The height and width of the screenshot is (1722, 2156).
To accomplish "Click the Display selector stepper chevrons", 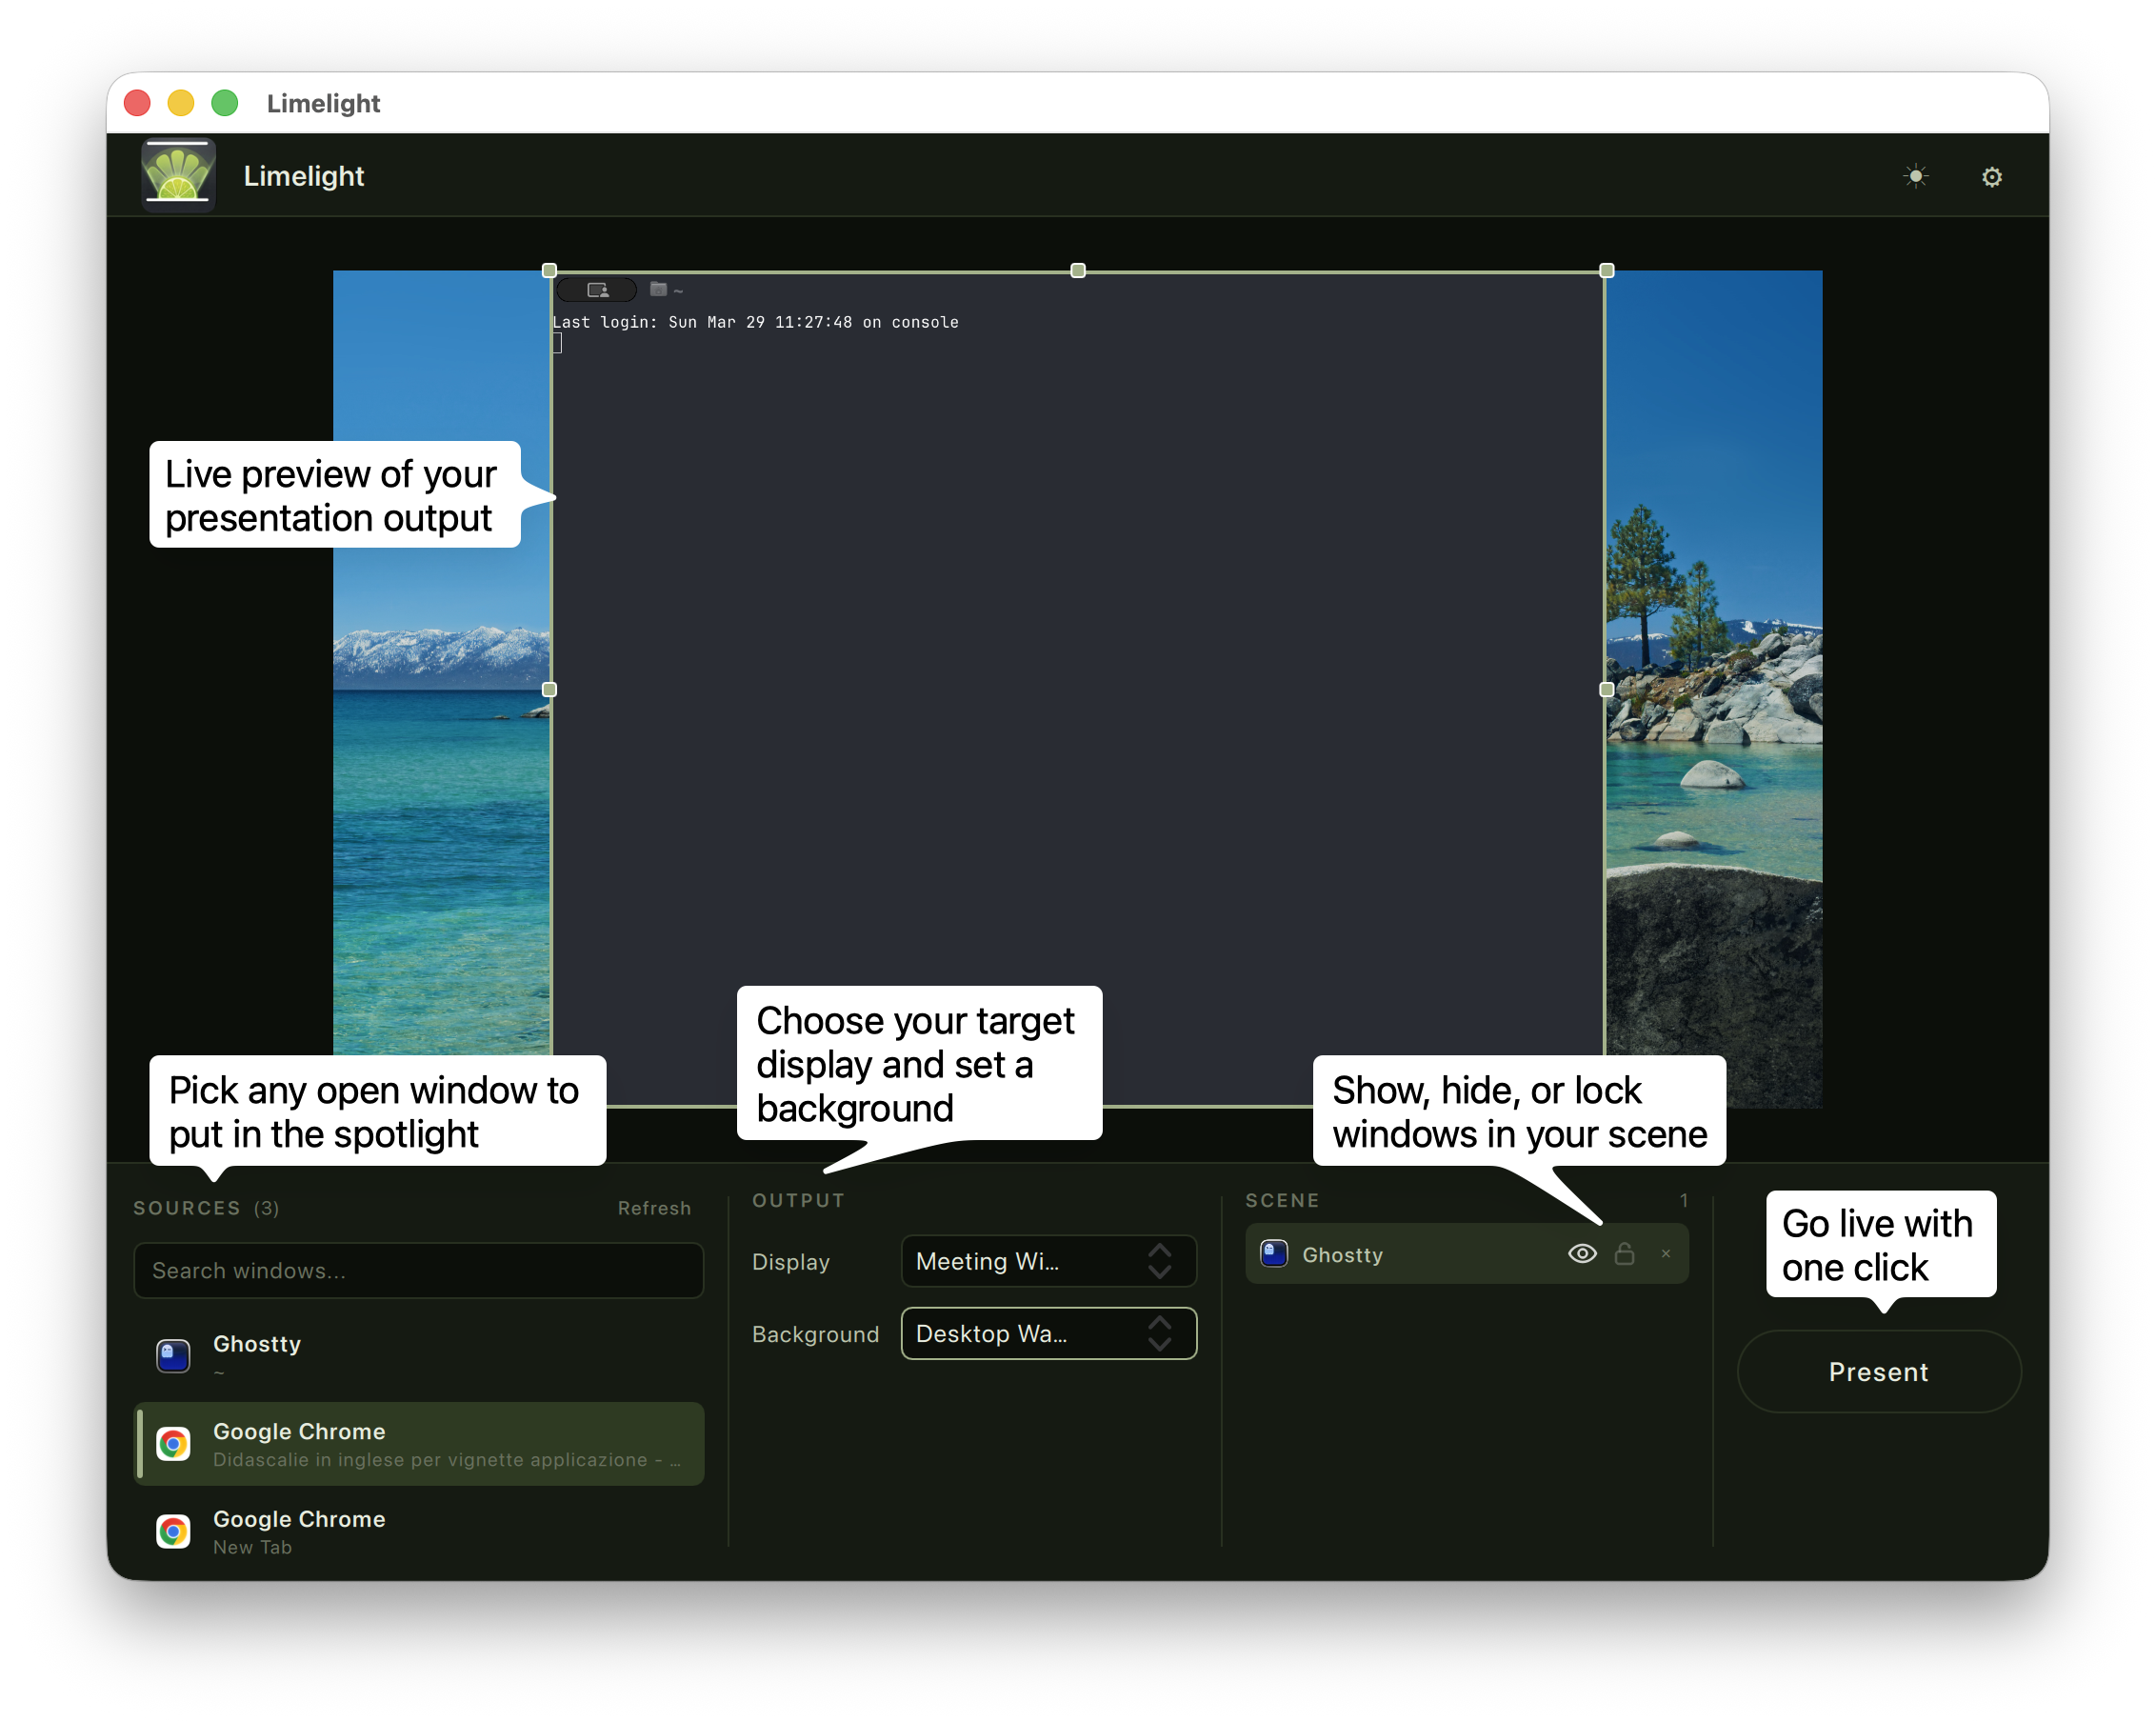I will [x=1160, y=1261].
